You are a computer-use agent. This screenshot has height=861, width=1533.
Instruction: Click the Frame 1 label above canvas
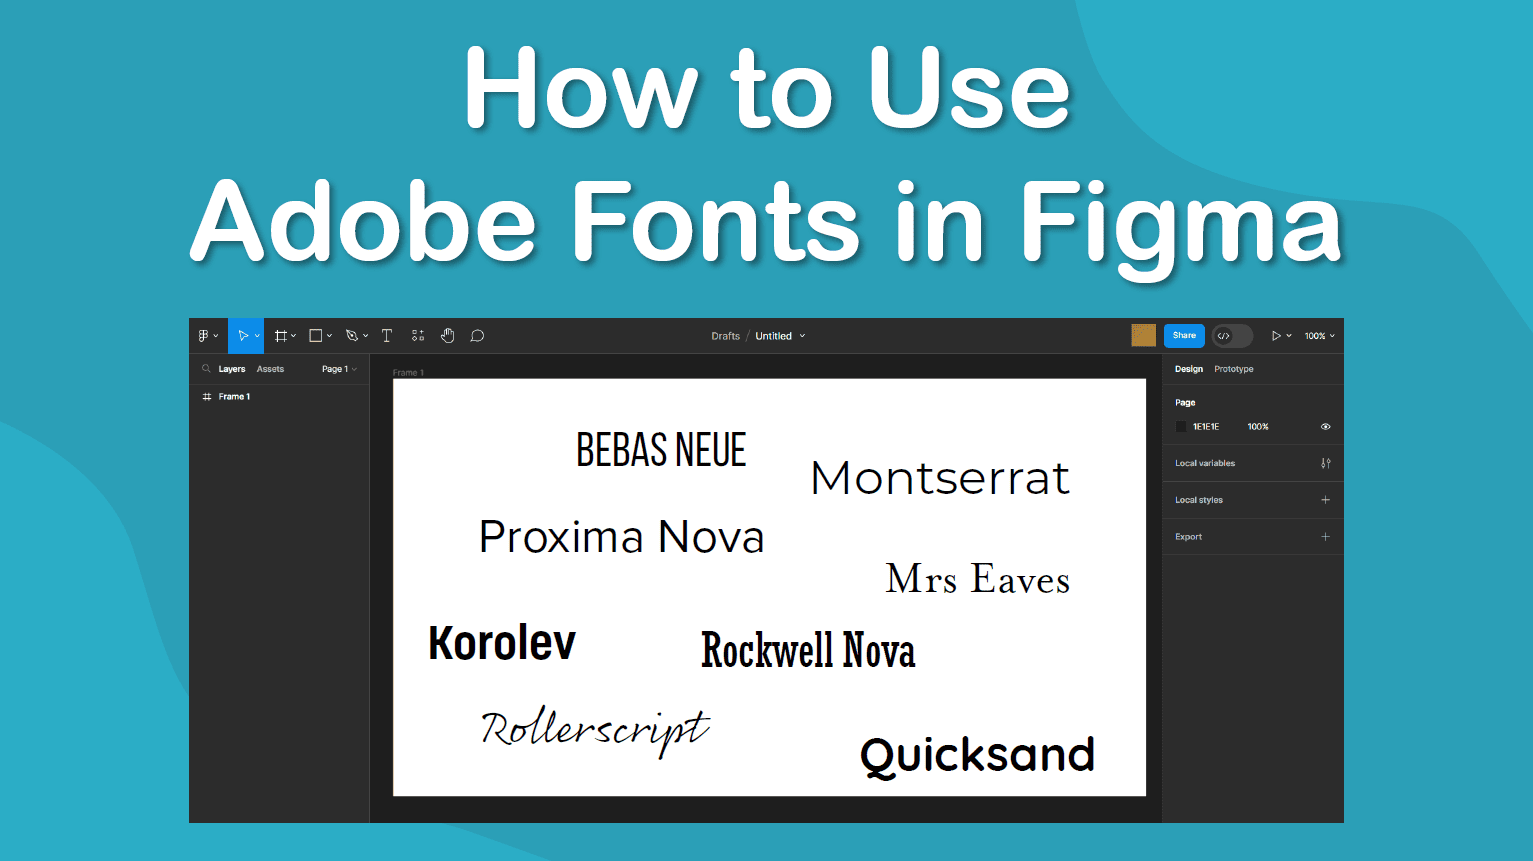point(408,373)
